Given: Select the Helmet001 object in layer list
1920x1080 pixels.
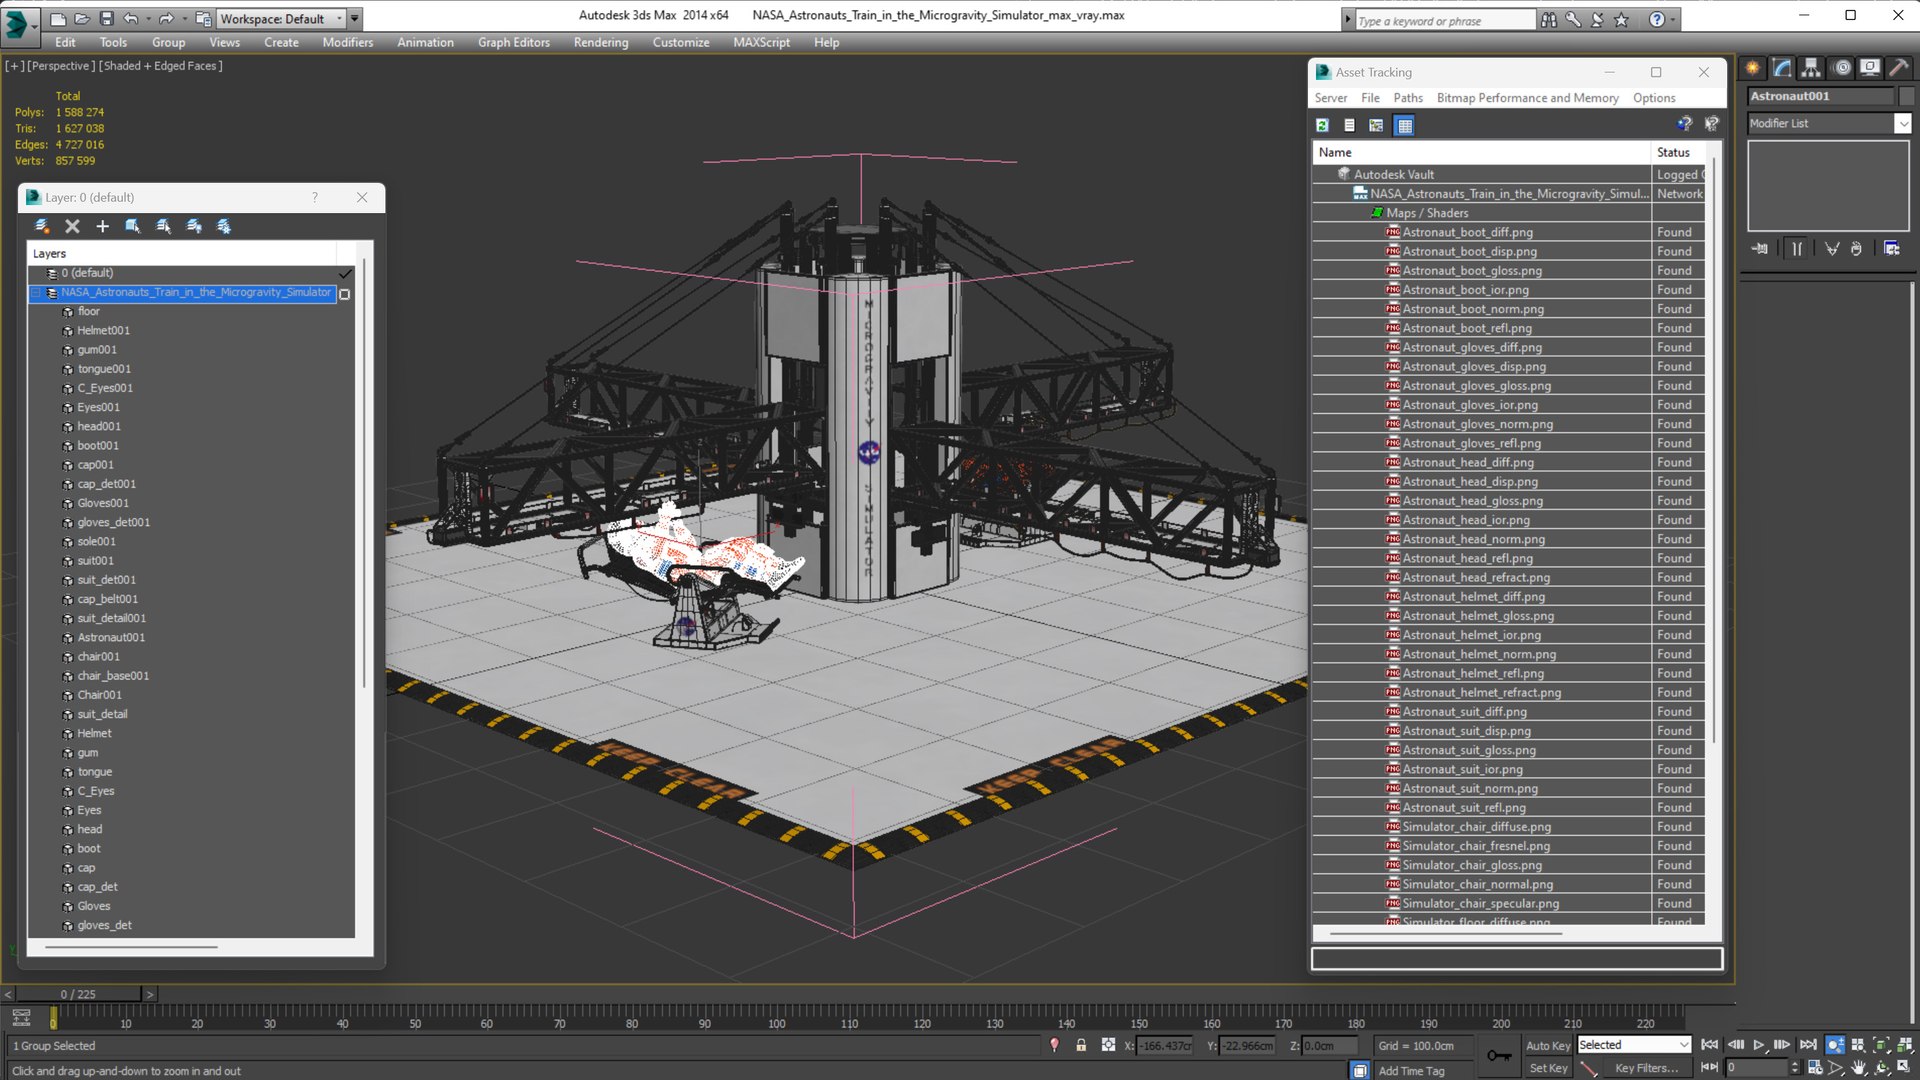Looking at the screenshot, I should [103, 331].
